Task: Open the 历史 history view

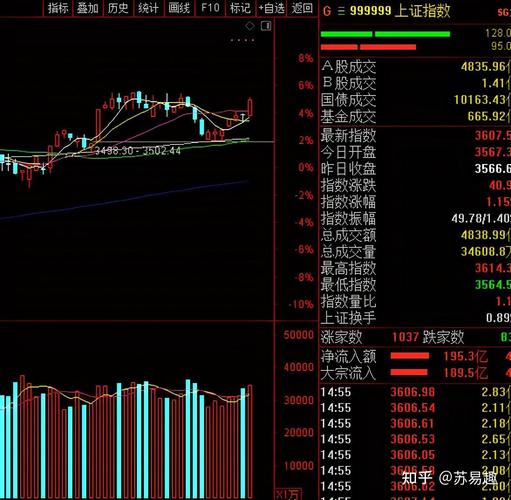Action: (x=118, y=8)
